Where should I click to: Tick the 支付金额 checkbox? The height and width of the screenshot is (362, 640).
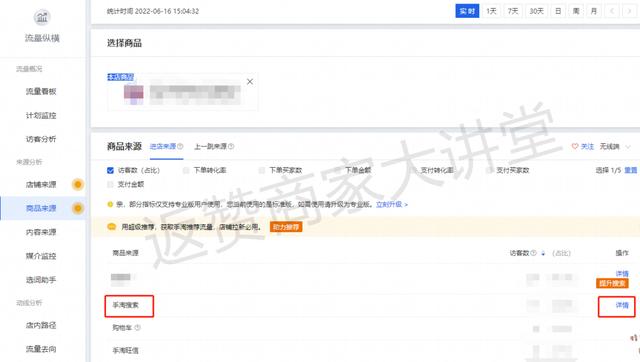(110, 184)
